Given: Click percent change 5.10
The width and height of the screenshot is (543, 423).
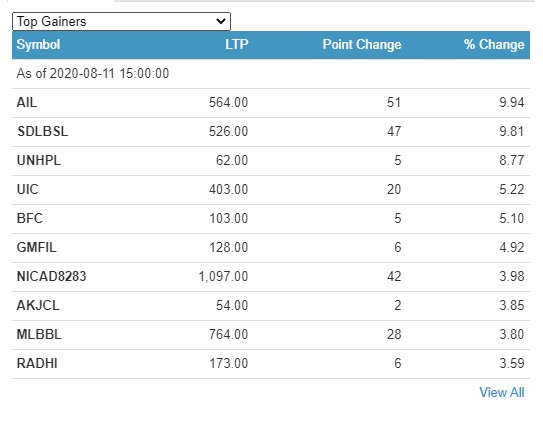Looking at the screenshot, I should coord(512,219).
